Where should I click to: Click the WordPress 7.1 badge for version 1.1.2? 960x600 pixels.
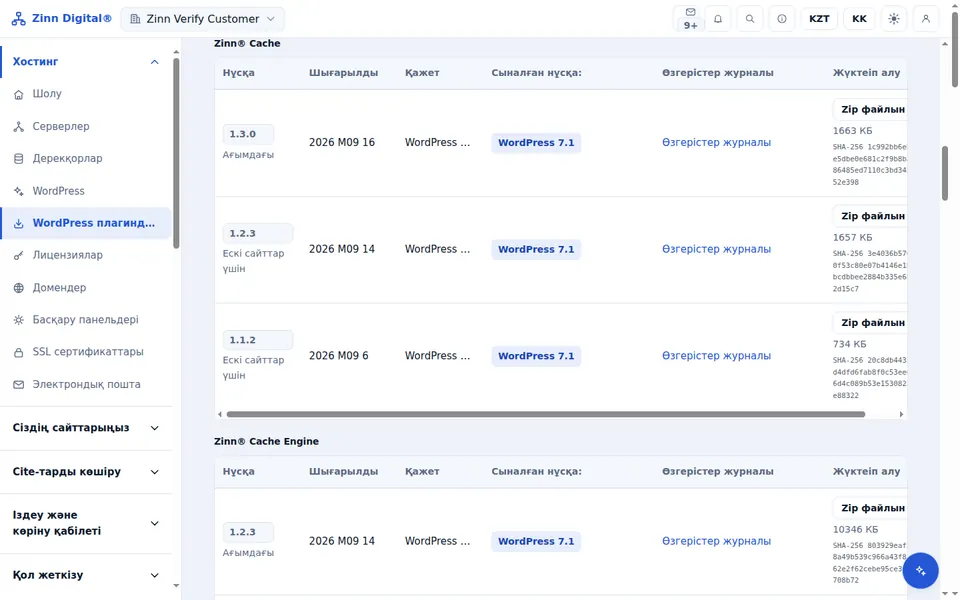[536, 356]
